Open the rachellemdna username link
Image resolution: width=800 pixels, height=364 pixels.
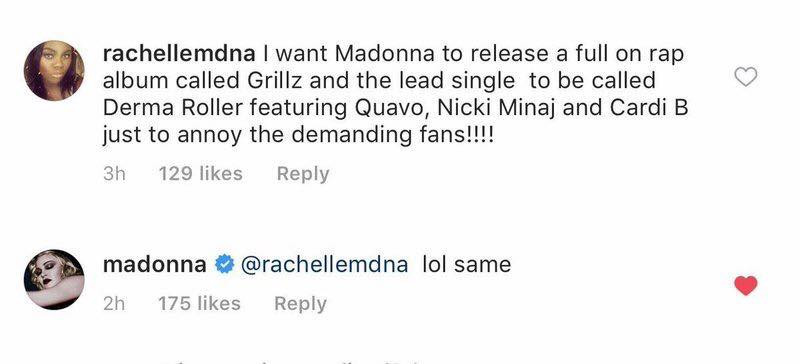[179, 53]
